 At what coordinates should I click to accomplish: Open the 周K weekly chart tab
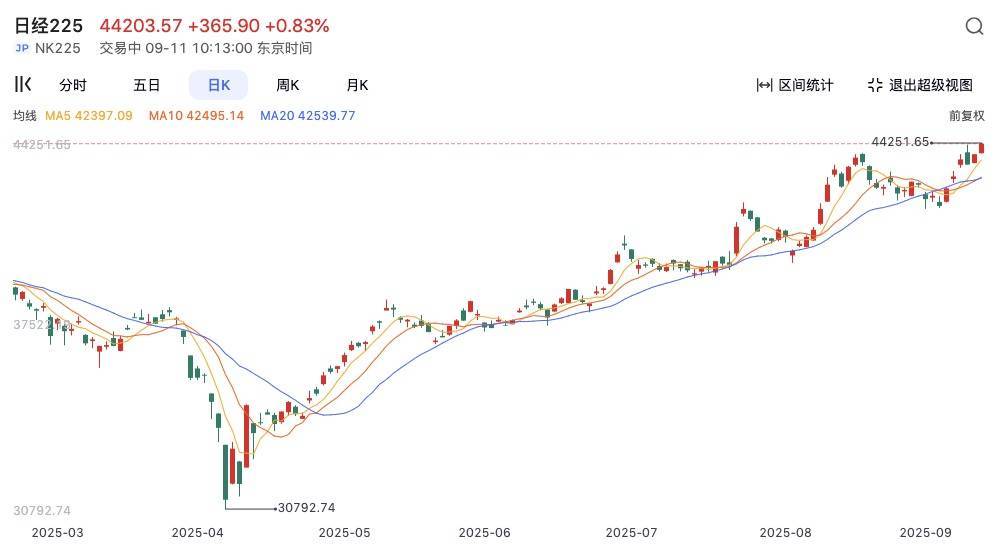point(288,85)
